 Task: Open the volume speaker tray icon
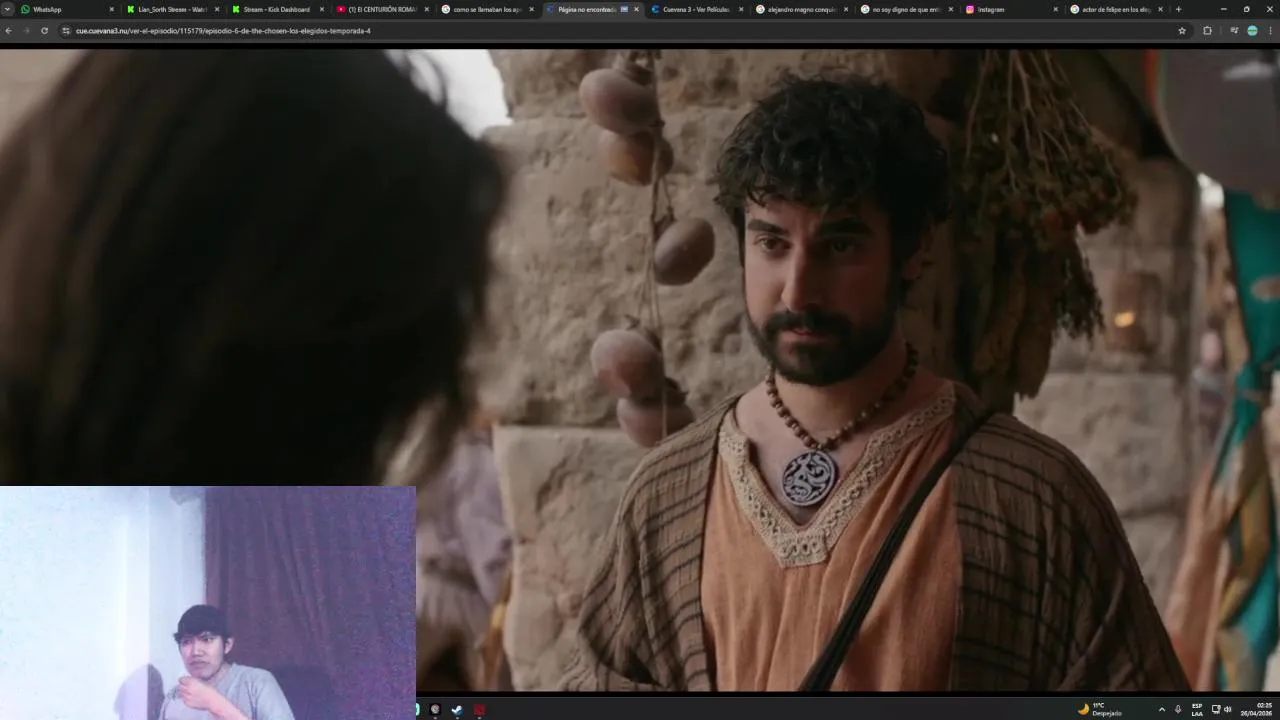pyautogui.click(x=1228, y=709)
